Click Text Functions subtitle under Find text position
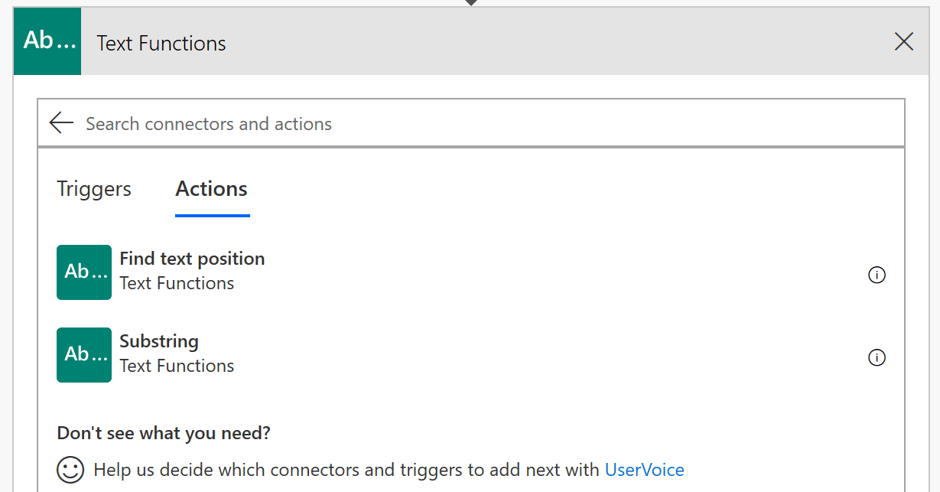 click(x=177, y=283)
